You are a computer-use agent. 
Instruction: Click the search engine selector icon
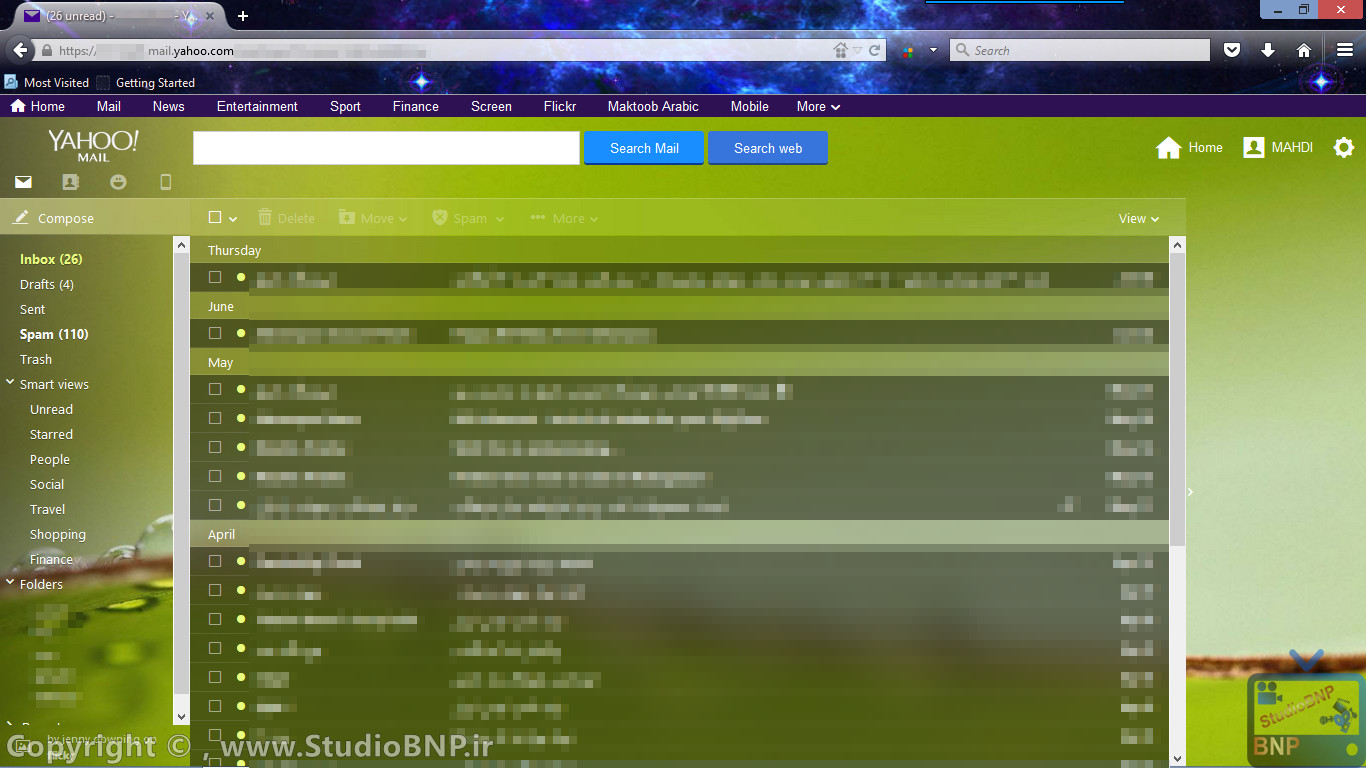(x=908, y=50)
